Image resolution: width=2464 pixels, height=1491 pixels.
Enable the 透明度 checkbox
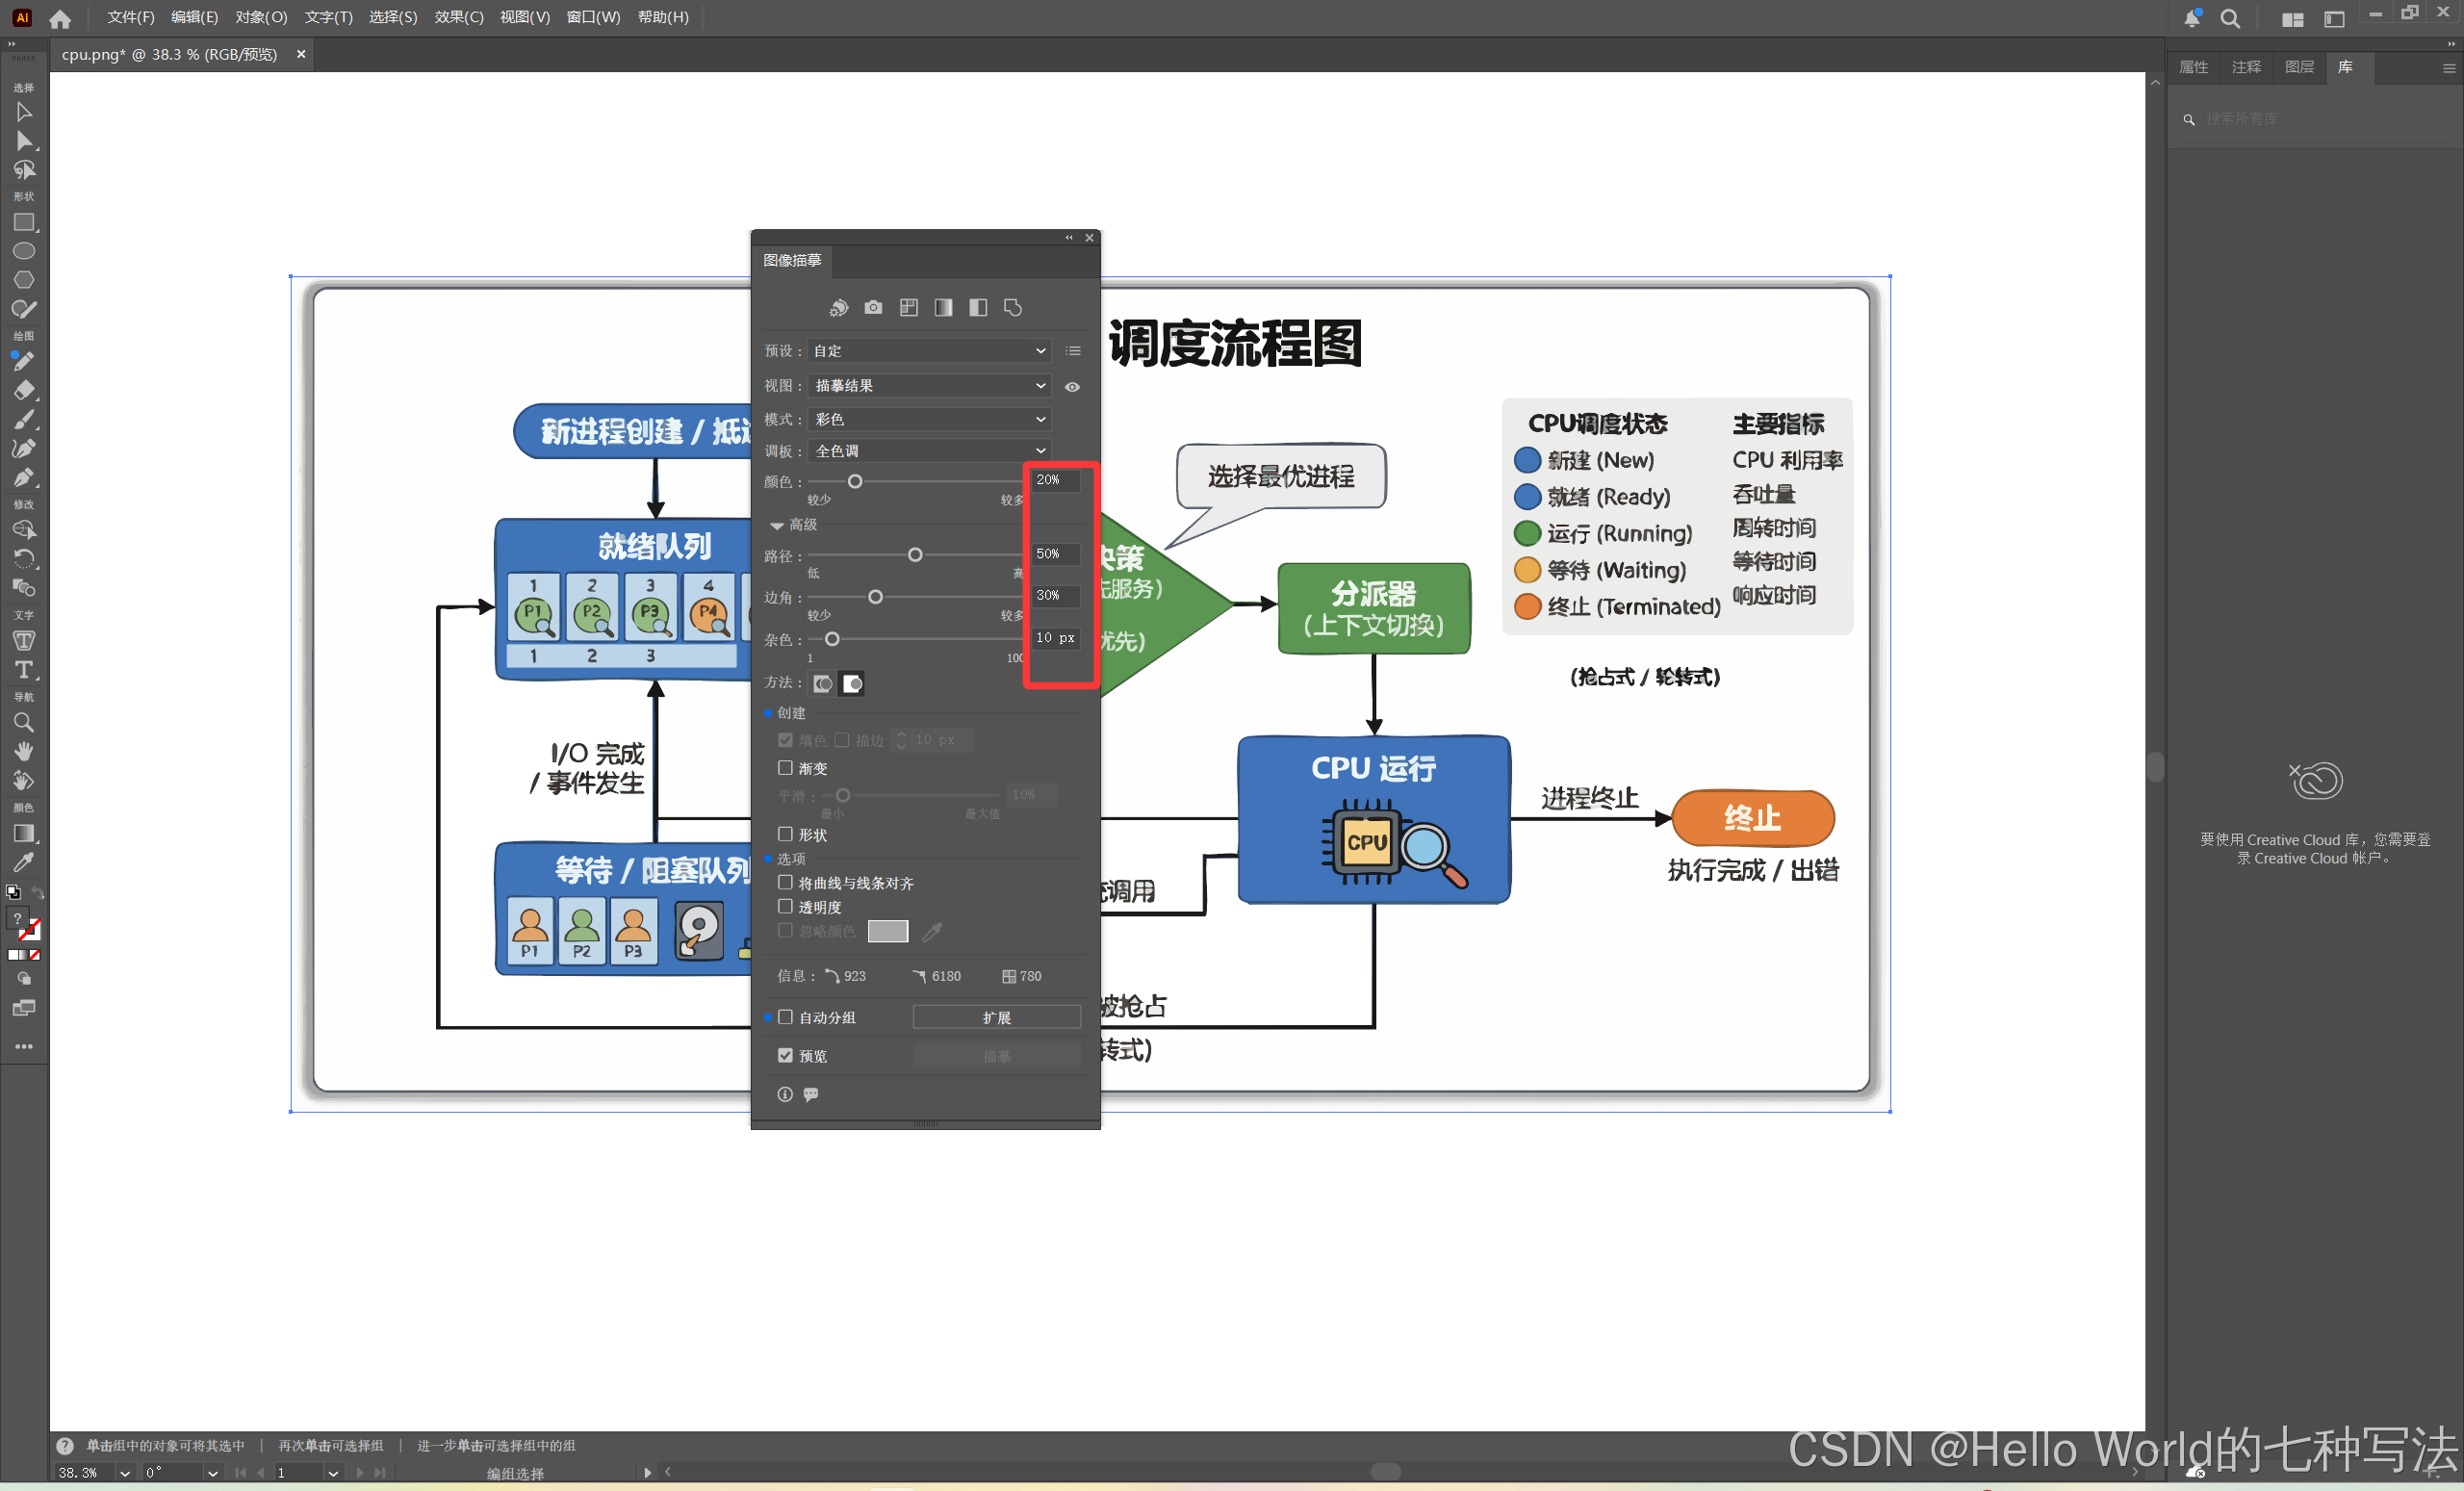click(x=785, y=906)
